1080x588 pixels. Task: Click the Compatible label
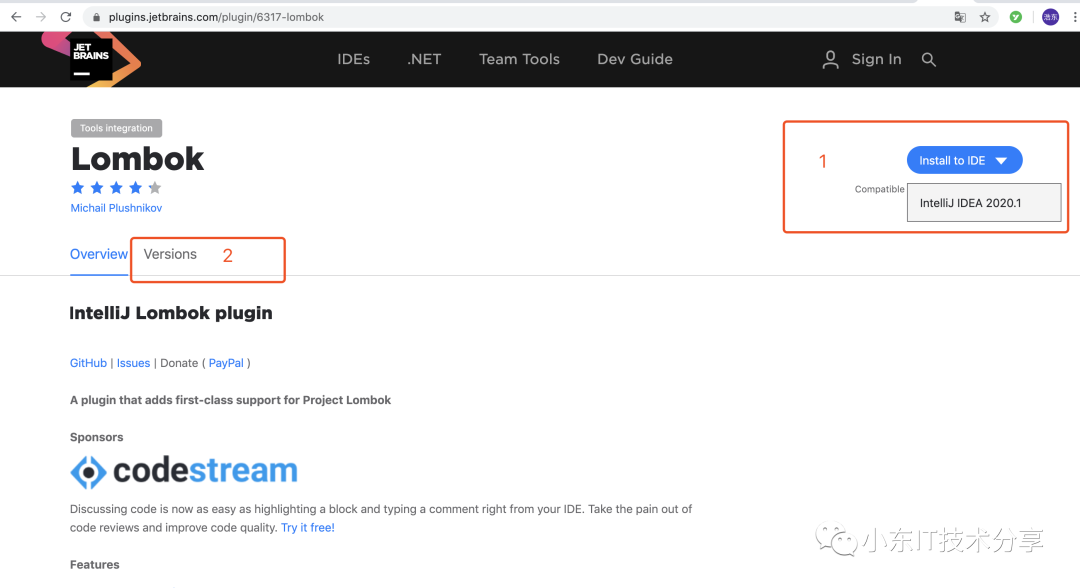tap(879, 189)
